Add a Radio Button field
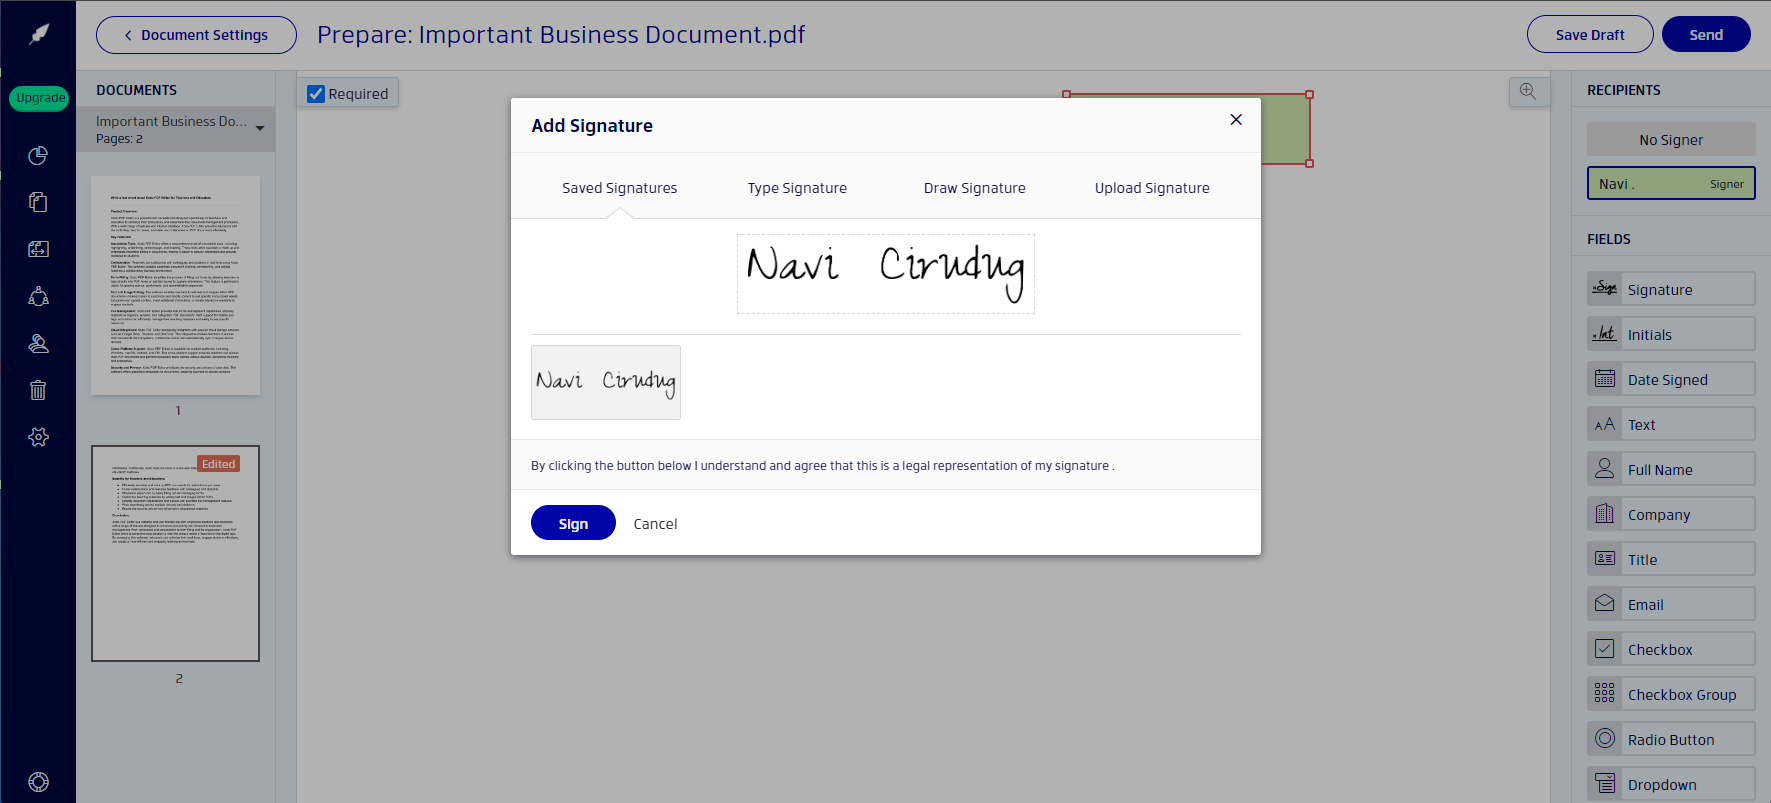Image resolution: width=1771 pixels, height=803 pixels. point(1671,739)
